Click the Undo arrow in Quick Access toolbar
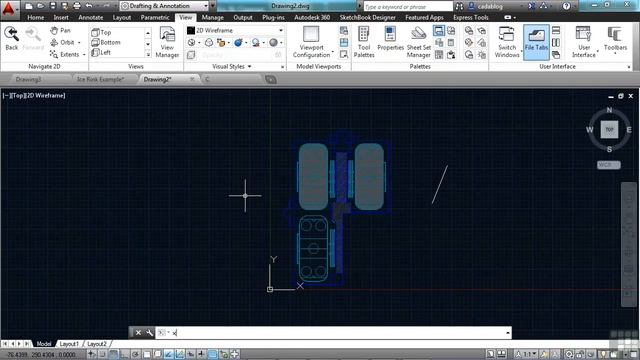640x360 pixels. coord(89,6)
